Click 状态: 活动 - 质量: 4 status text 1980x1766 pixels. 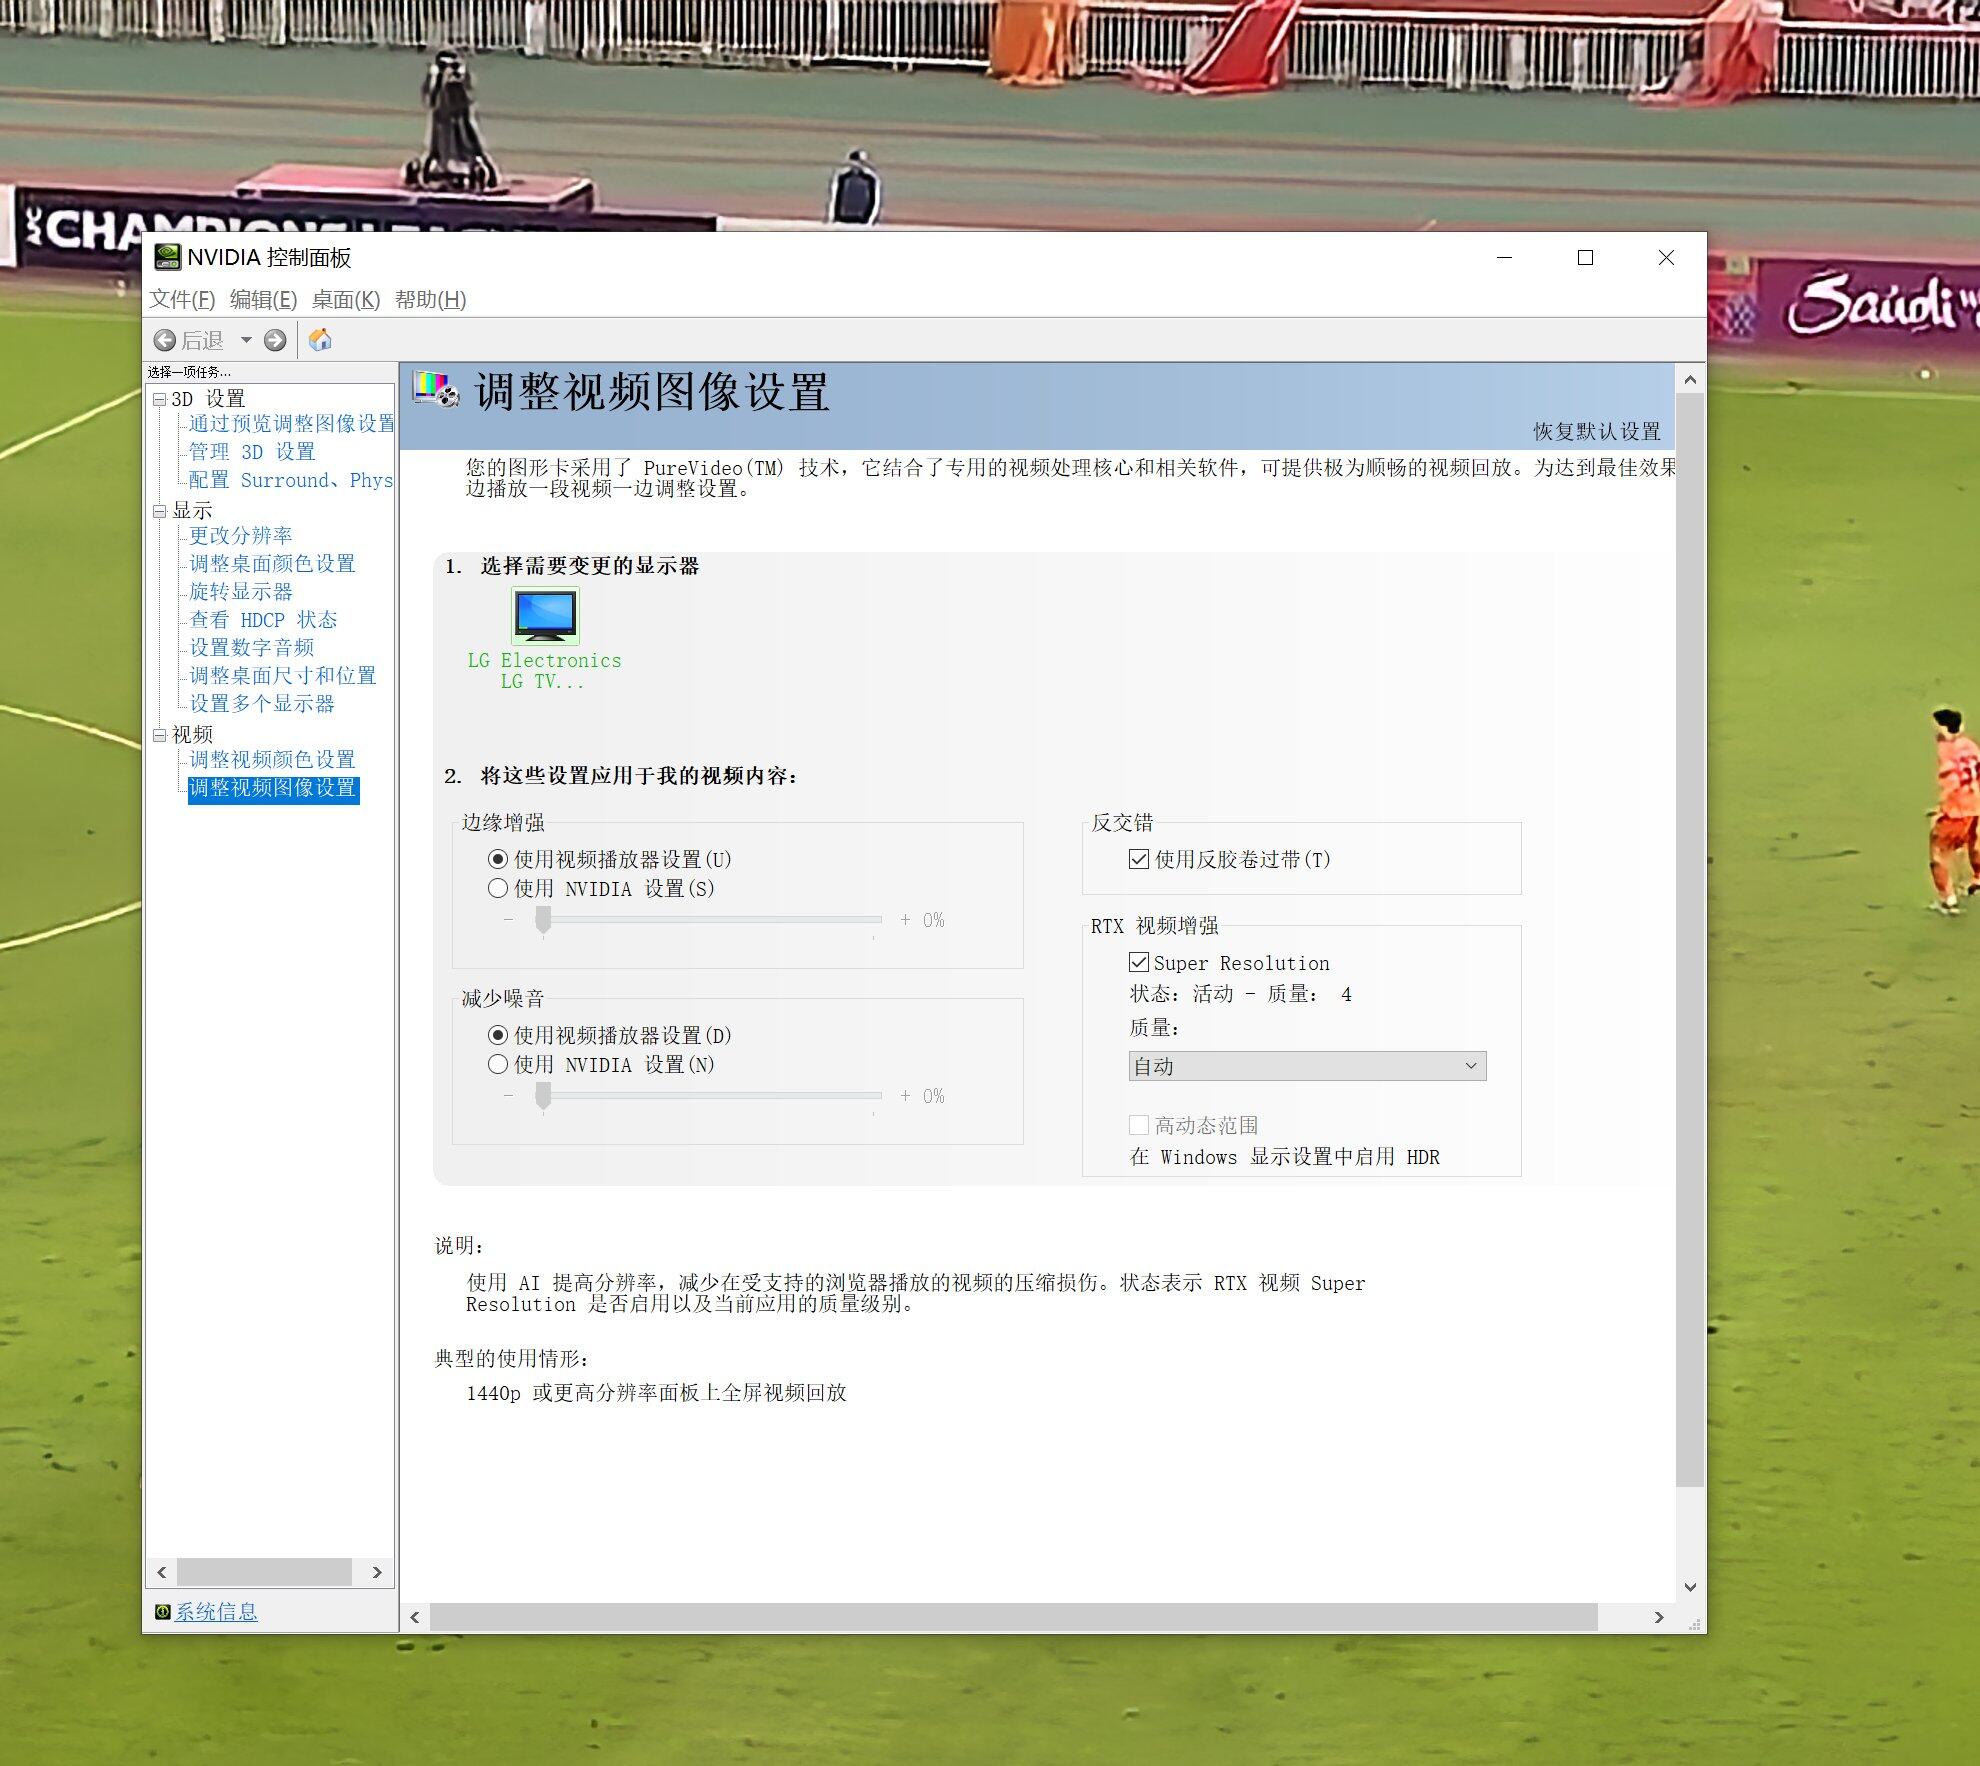point(1240,994)
